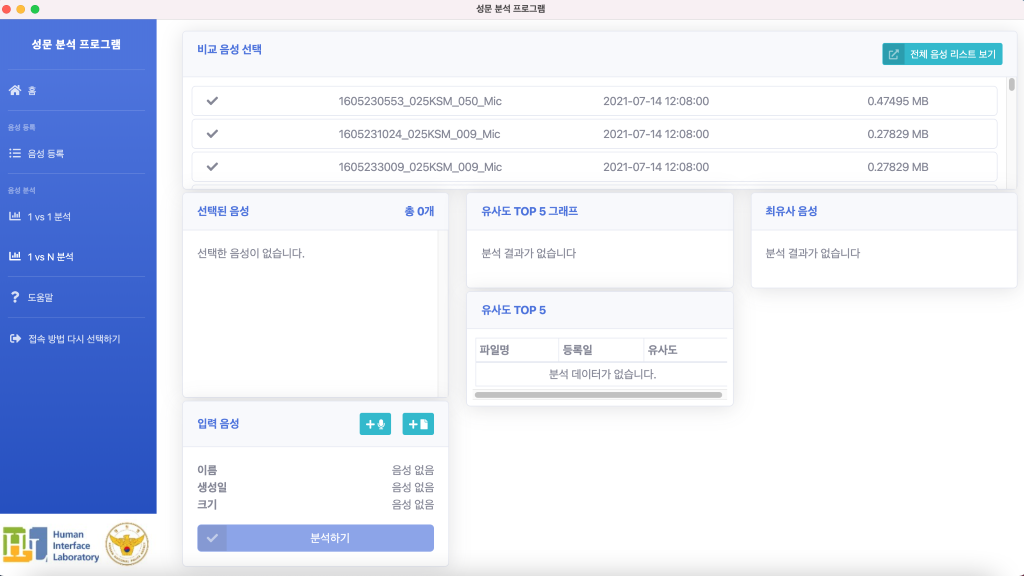Select 접속 방법 다시 선택하기
1024x576 pixels.
pyautogui.click(x=76, y=339)
